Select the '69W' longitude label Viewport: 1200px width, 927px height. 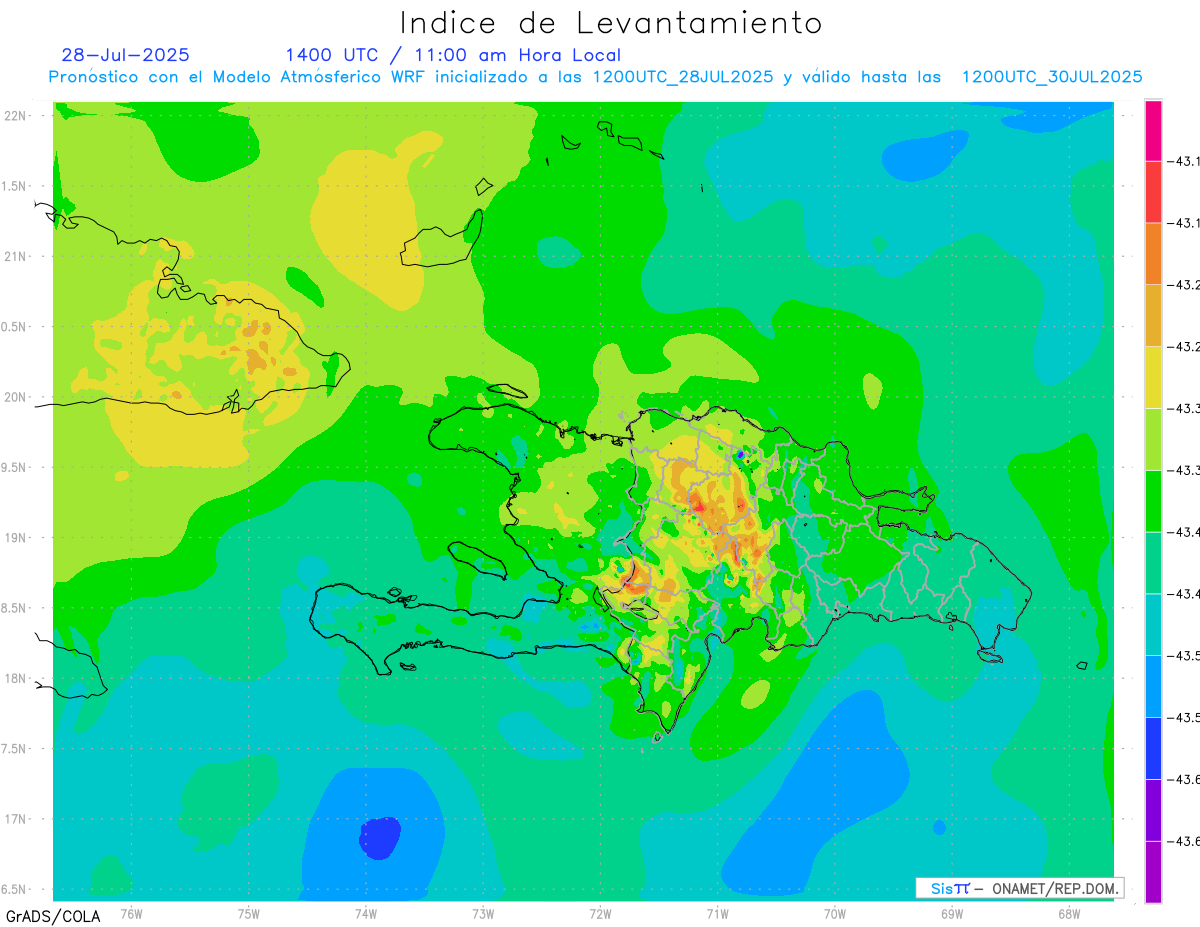[952, 912]
